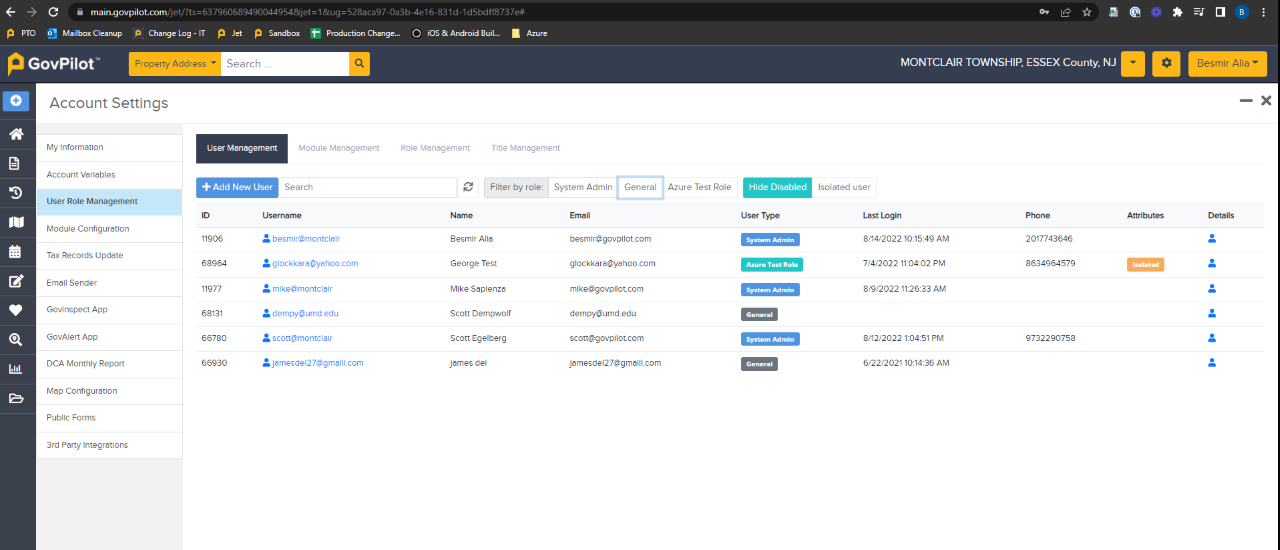Viewport: 1280px width, 550px height.
Task: Click the history clock sidebar icon
Action: pyautogui.click(x=16, y=193)
